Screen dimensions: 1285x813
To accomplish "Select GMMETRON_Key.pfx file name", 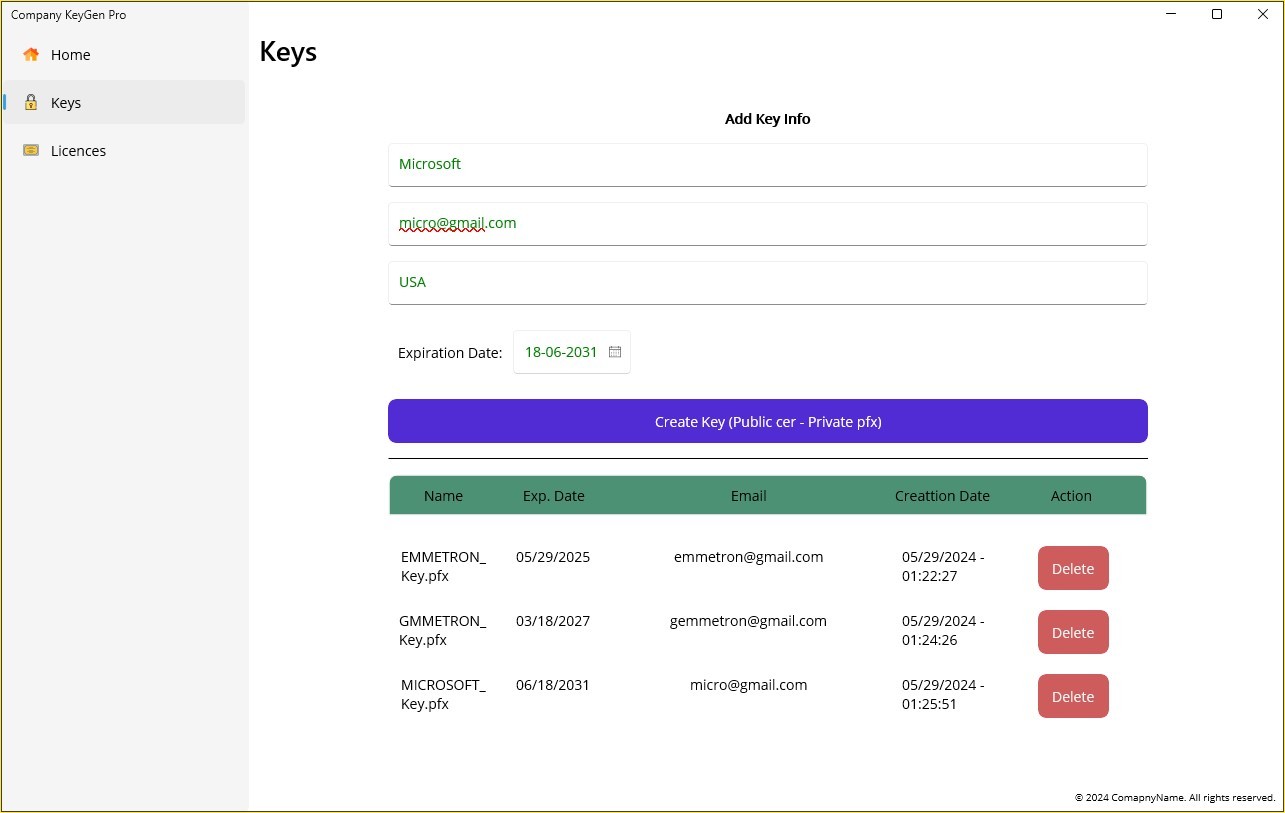I will (x=442, y=630).
